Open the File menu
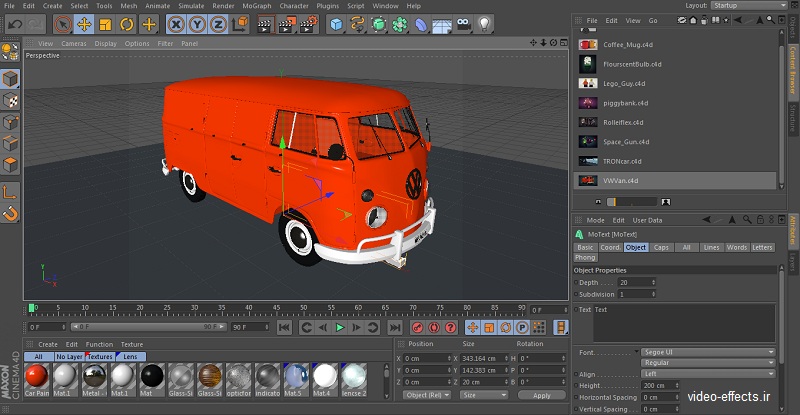The height and width of the screenshot is (415, 800). (9, 6)
